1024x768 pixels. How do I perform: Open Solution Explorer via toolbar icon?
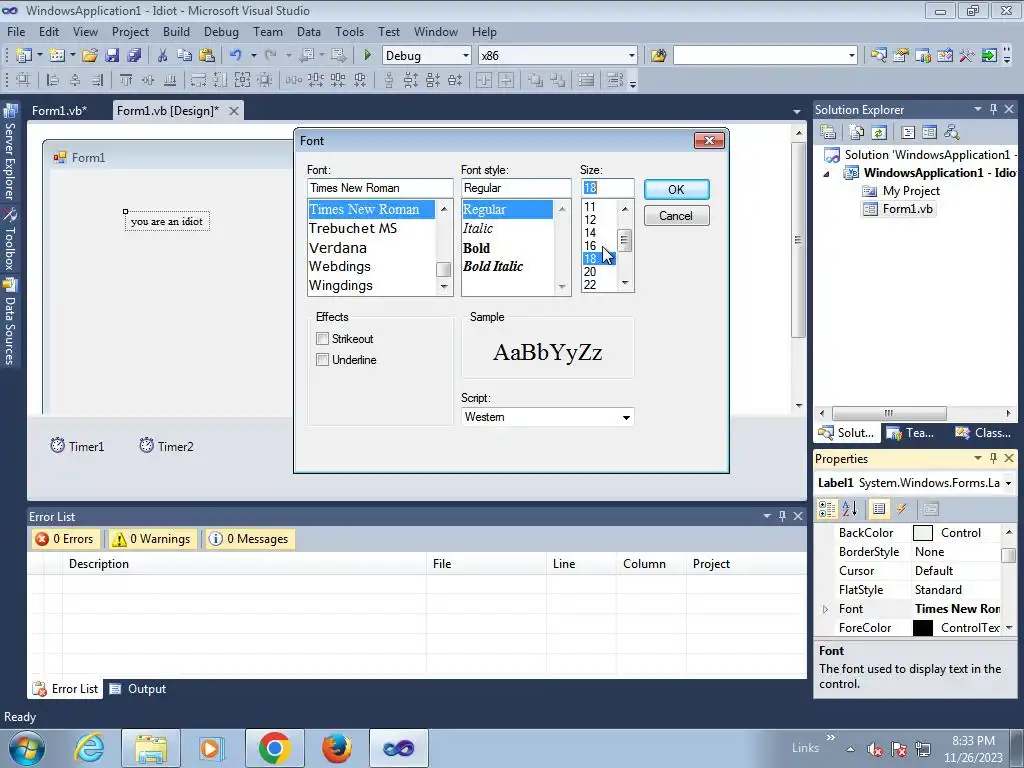pyautogui.click(x=878, y=56)
